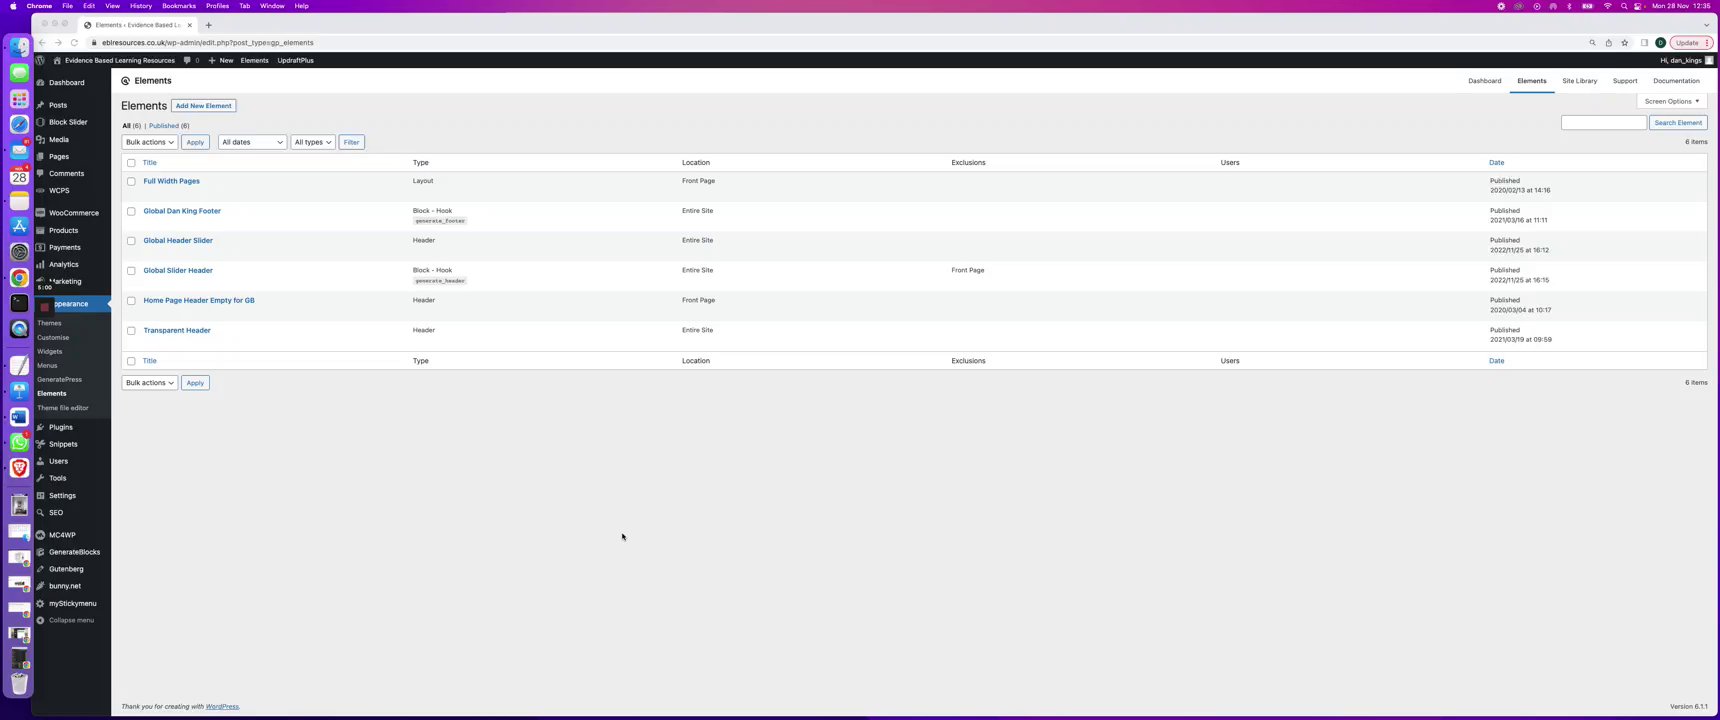
Task: Open Microsoft Word from the dock
Action: [x=19, y=417]
